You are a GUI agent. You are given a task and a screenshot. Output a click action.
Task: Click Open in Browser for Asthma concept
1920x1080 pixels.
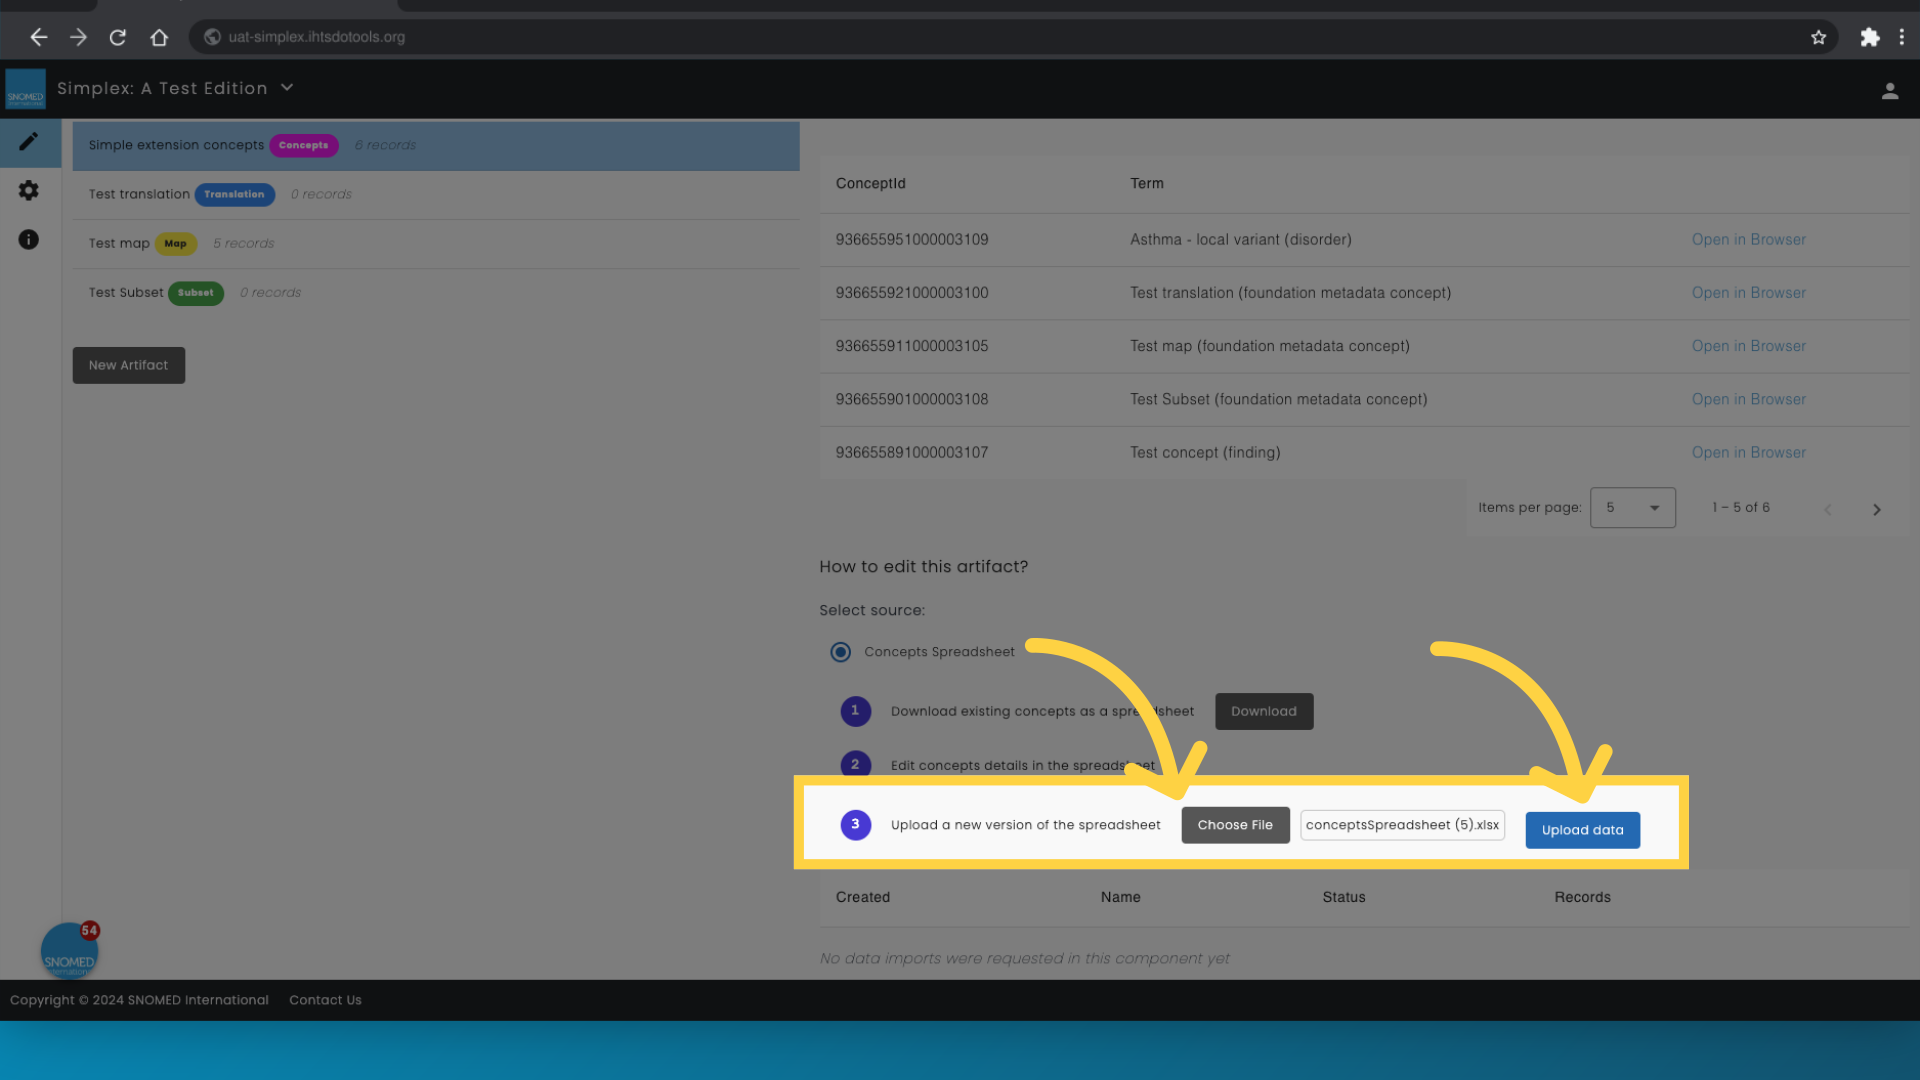tap(1749, 239)
